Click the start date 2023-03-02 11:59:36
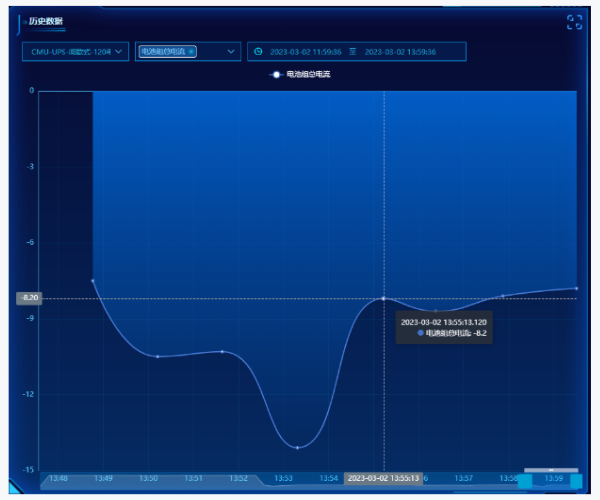 point(305,51)
